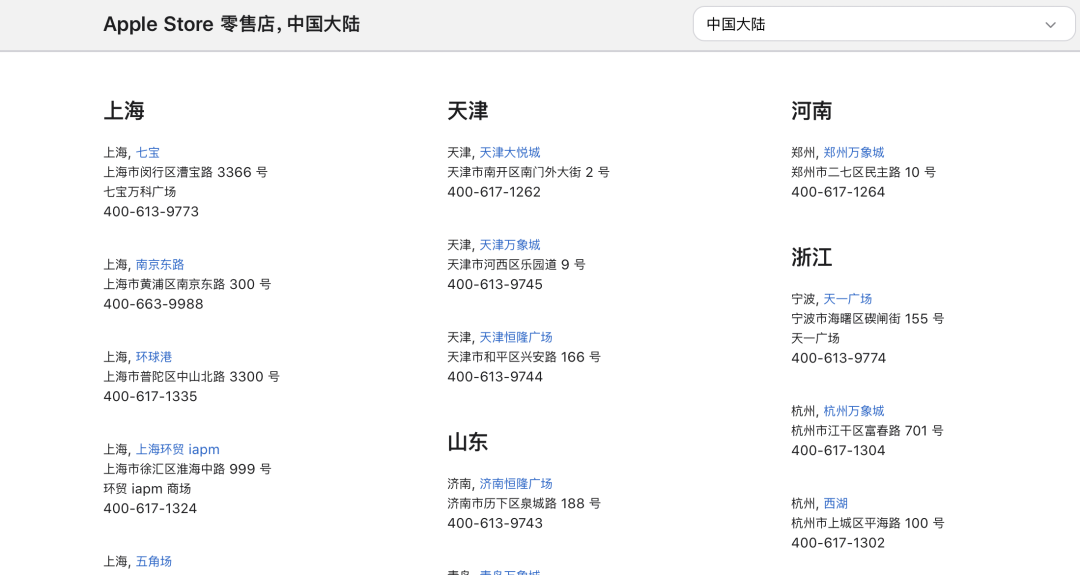Click phone number 400-663-9988
Viewport: 1080px width, 575px height.
[153, 304]
